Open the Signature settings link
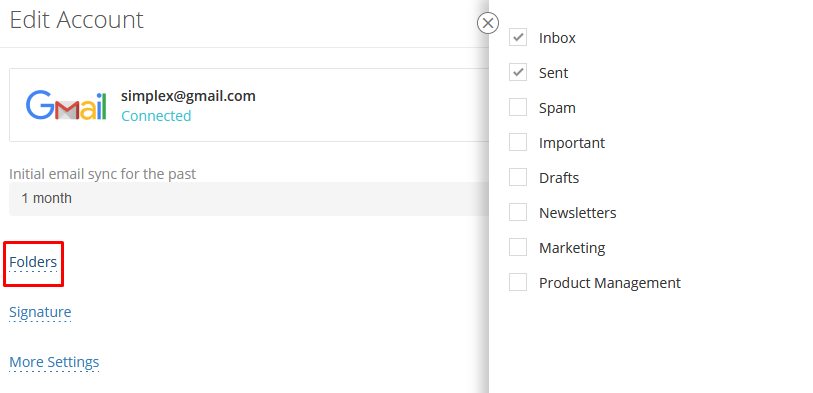813x393 pixels. (x=40, y=312)
